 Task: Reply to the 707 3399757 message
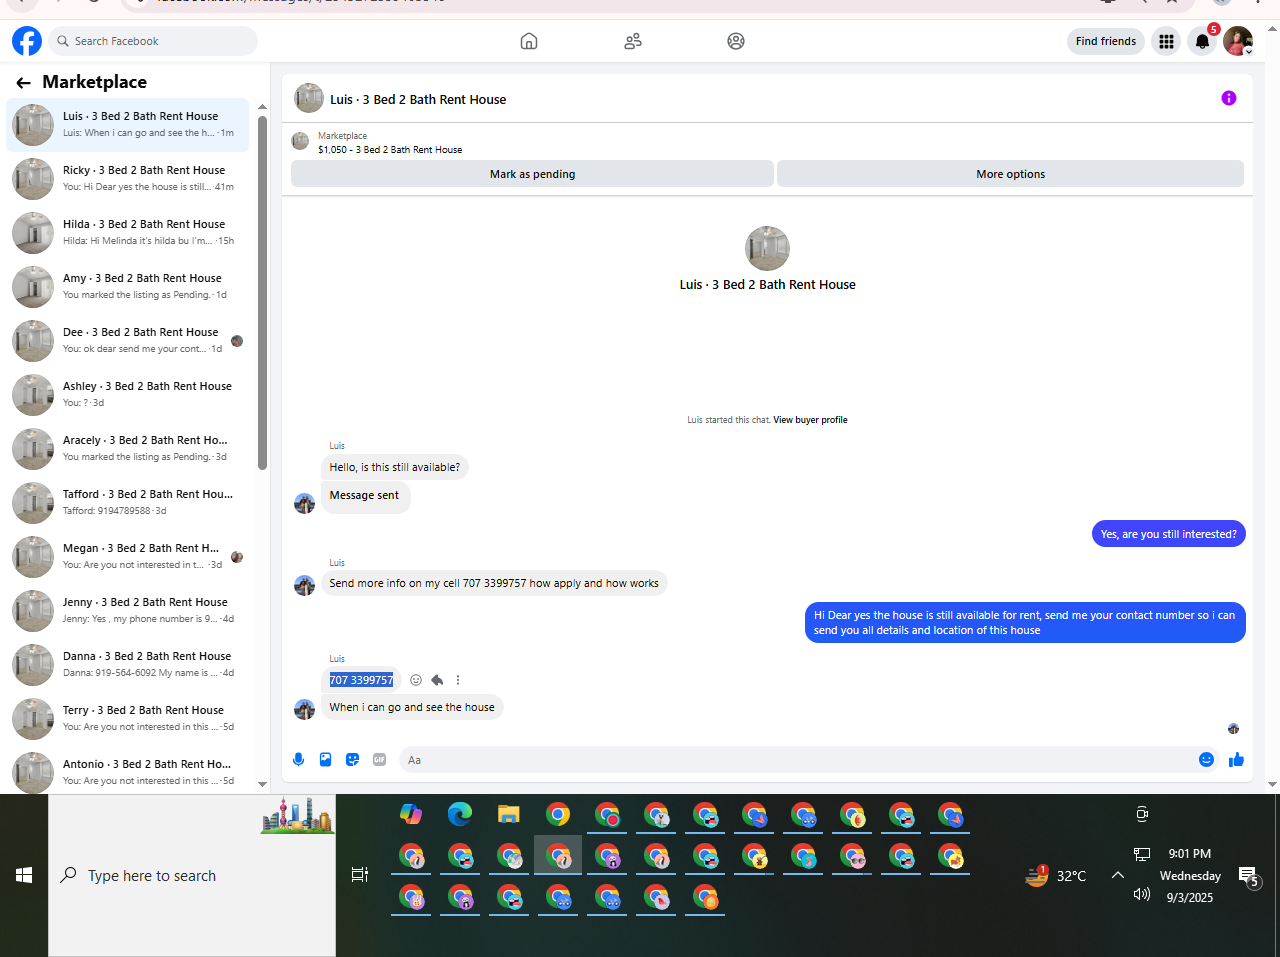click(x=437, y=680)
